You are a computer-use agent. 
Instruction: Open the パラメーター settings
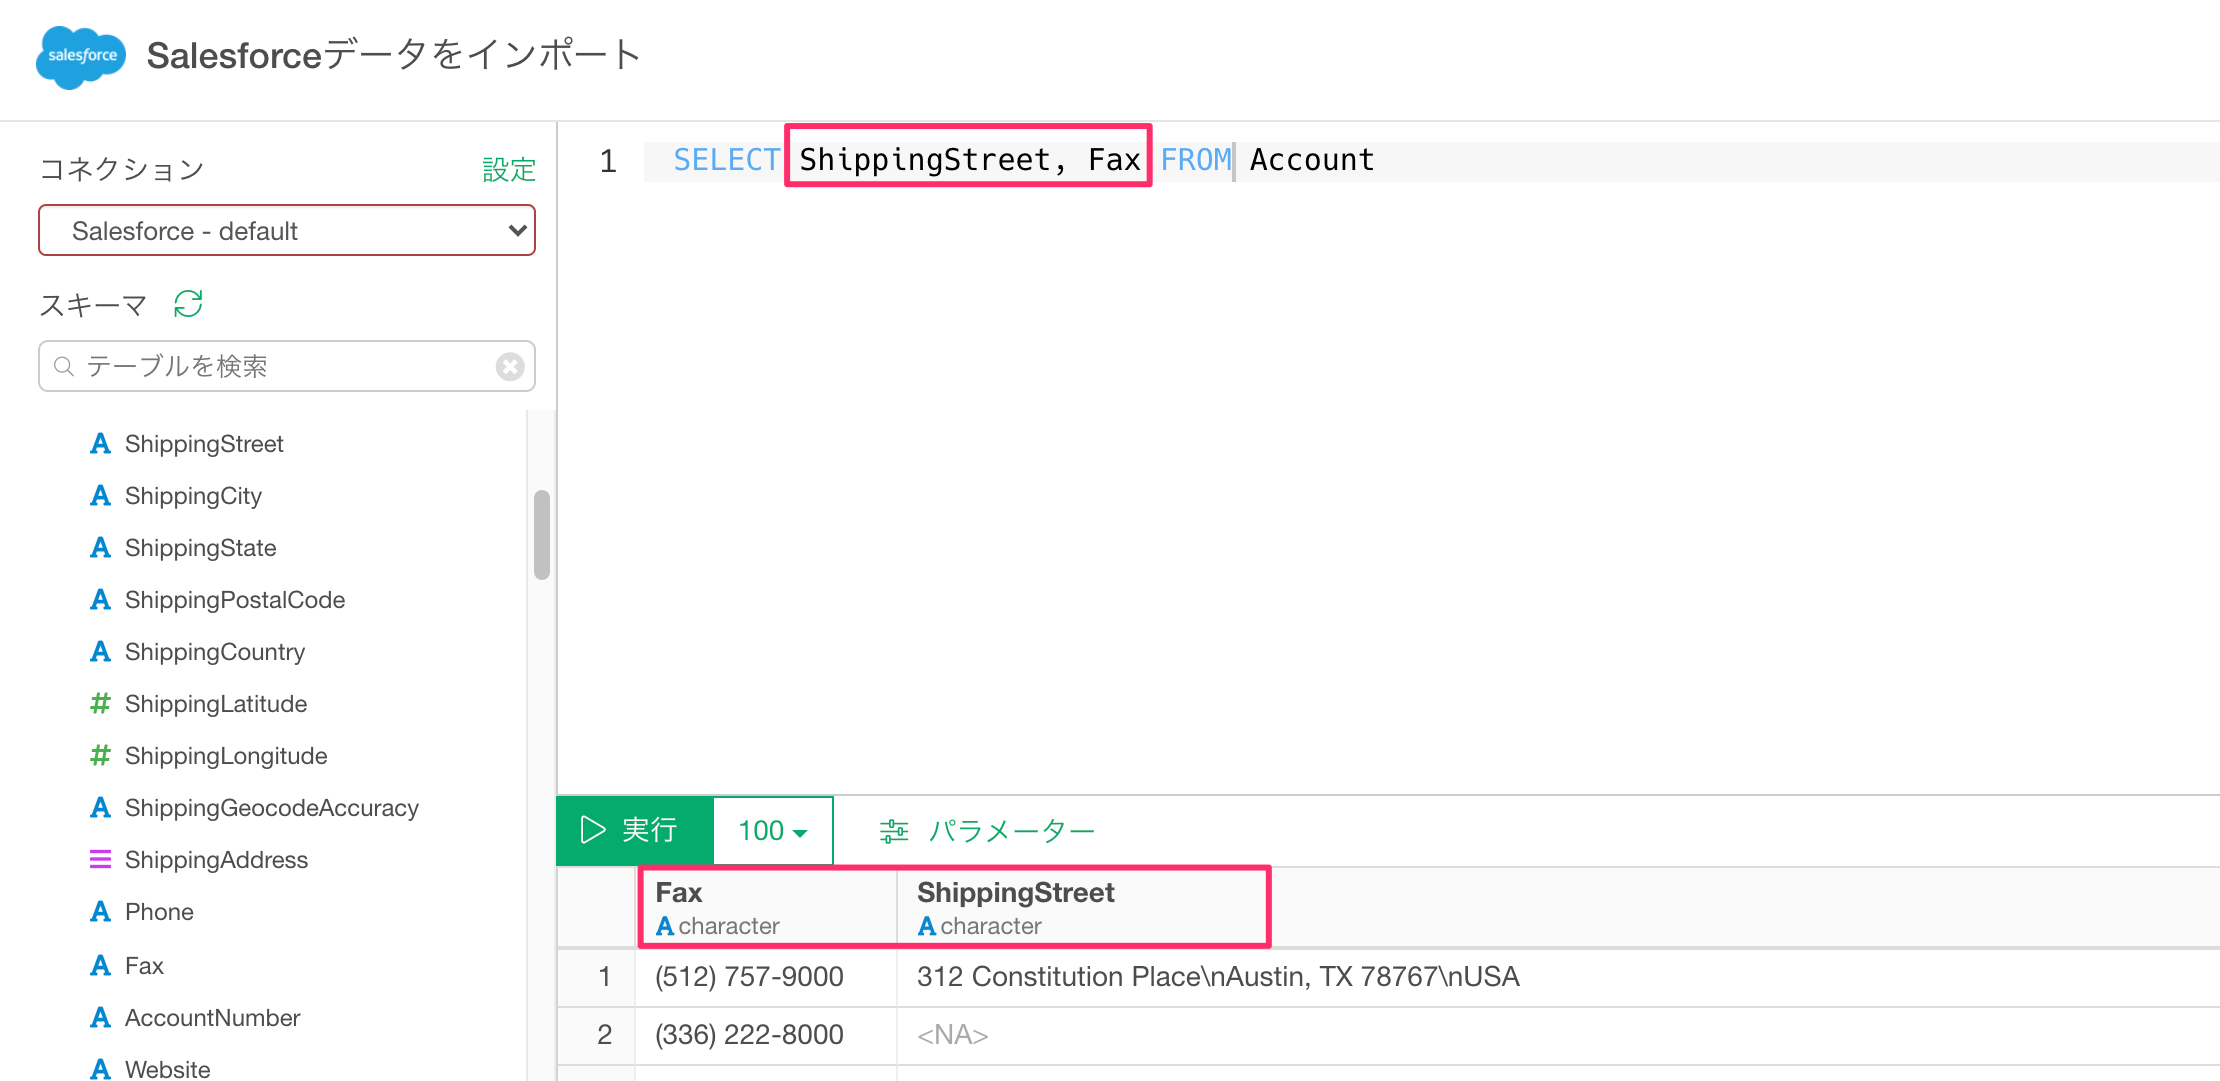987,831
